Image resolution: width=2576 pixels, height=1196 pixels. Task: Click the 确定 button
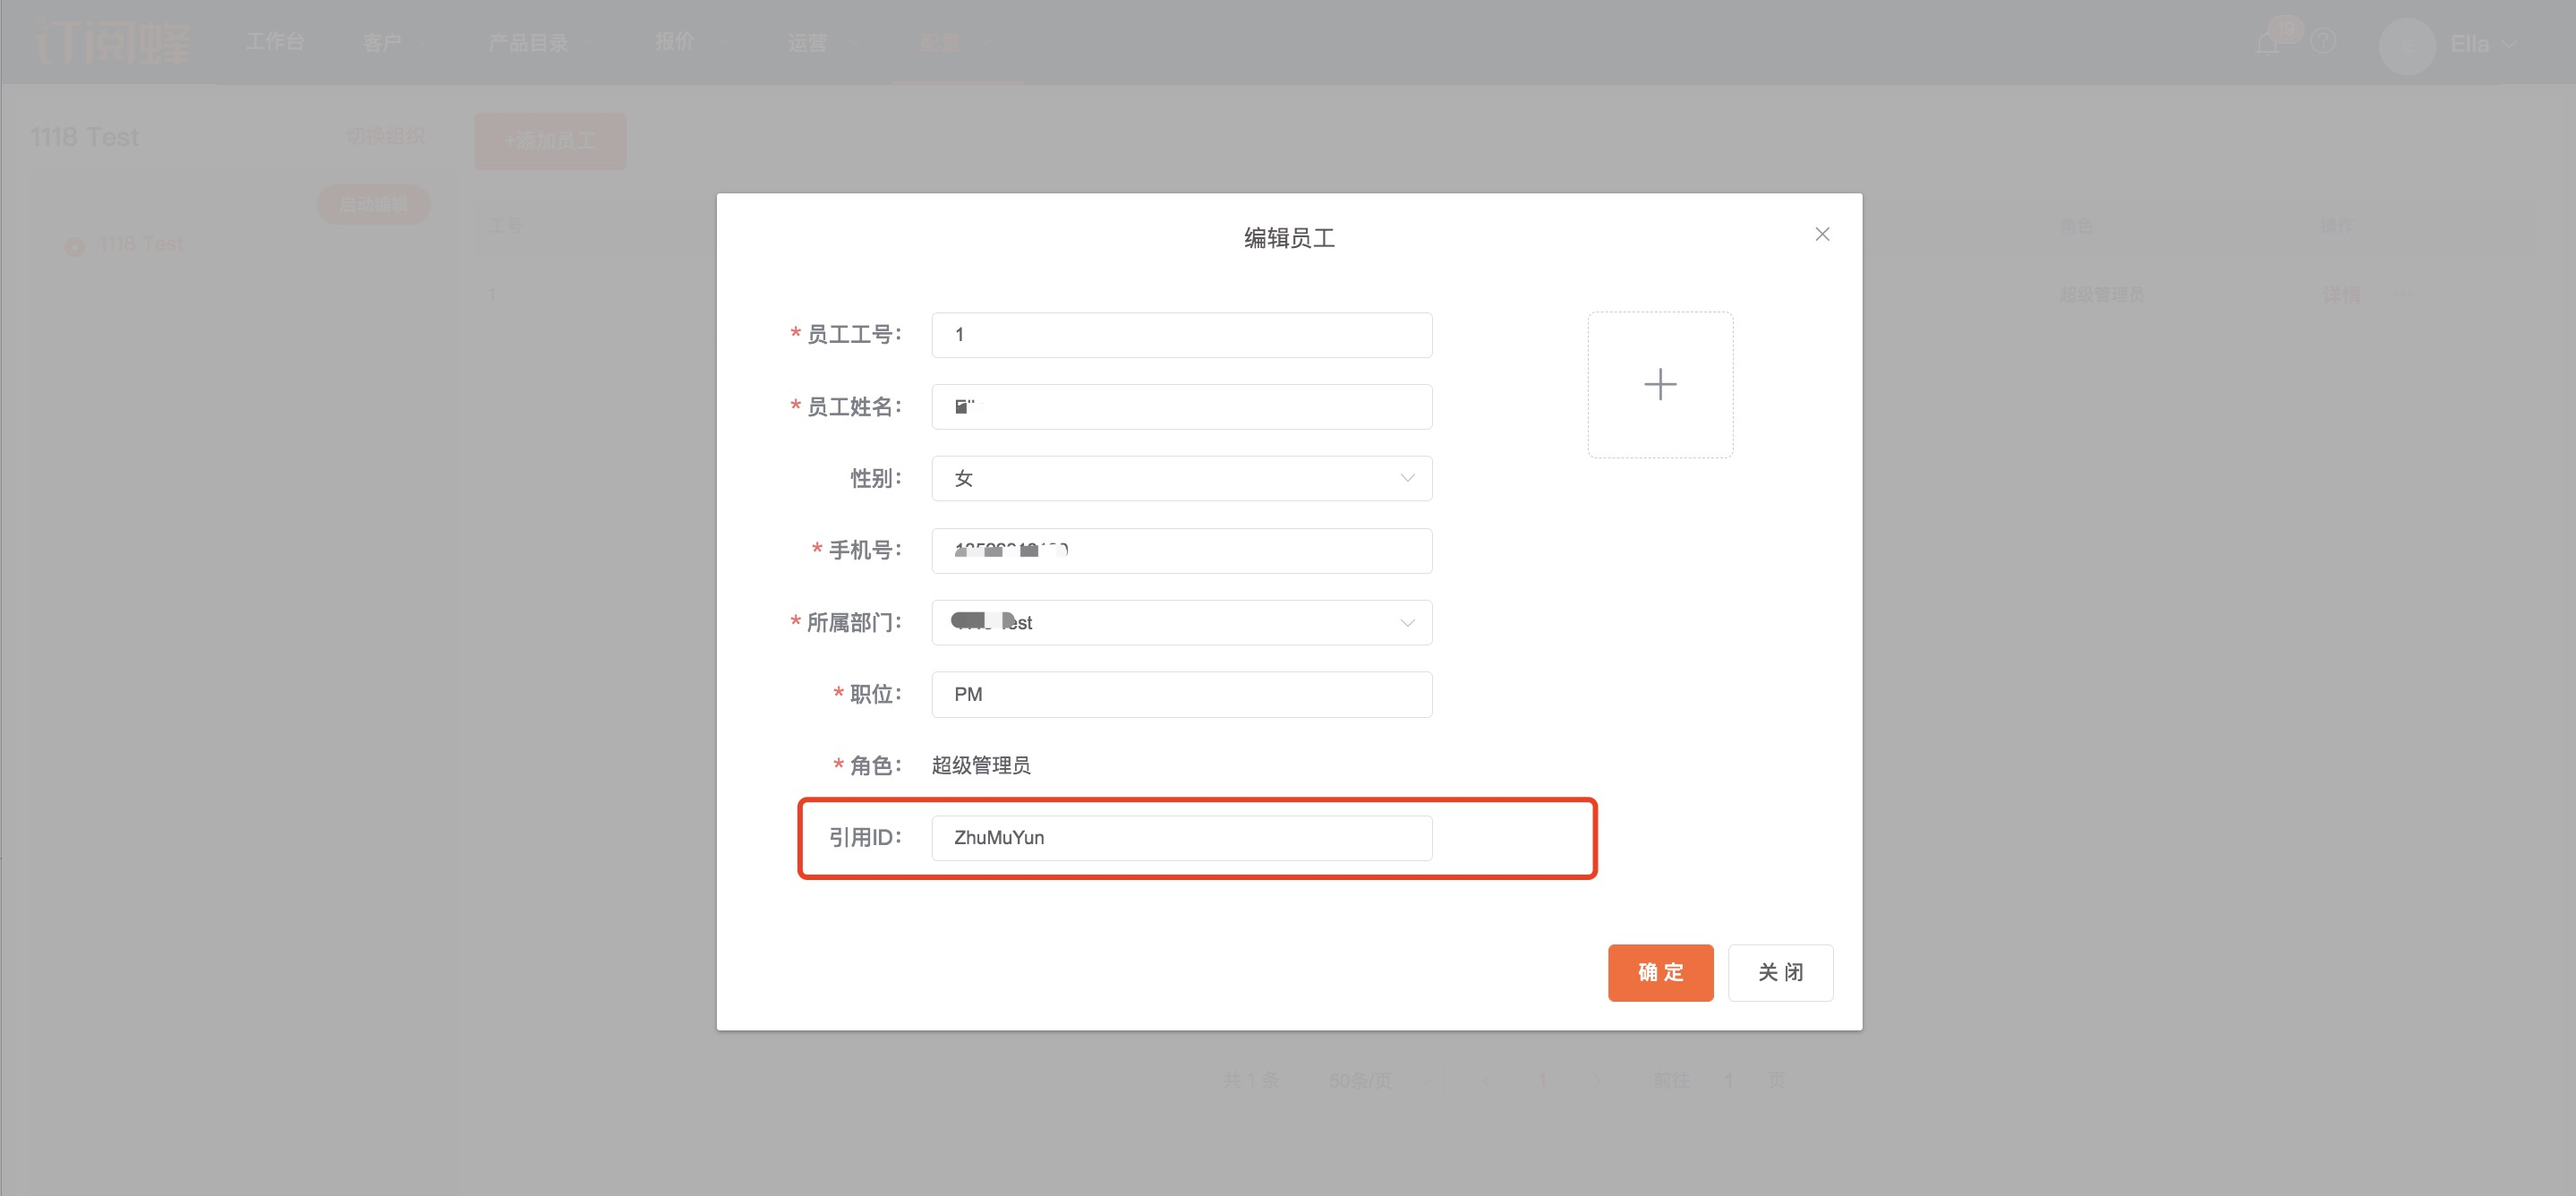[x=1660, y=972]
